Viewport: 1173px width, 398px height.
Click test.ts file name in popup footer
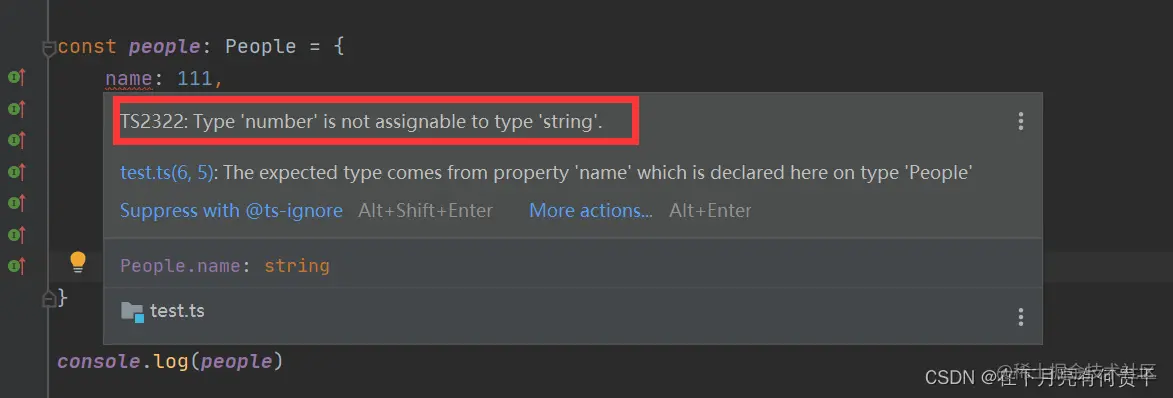[177, 311]
